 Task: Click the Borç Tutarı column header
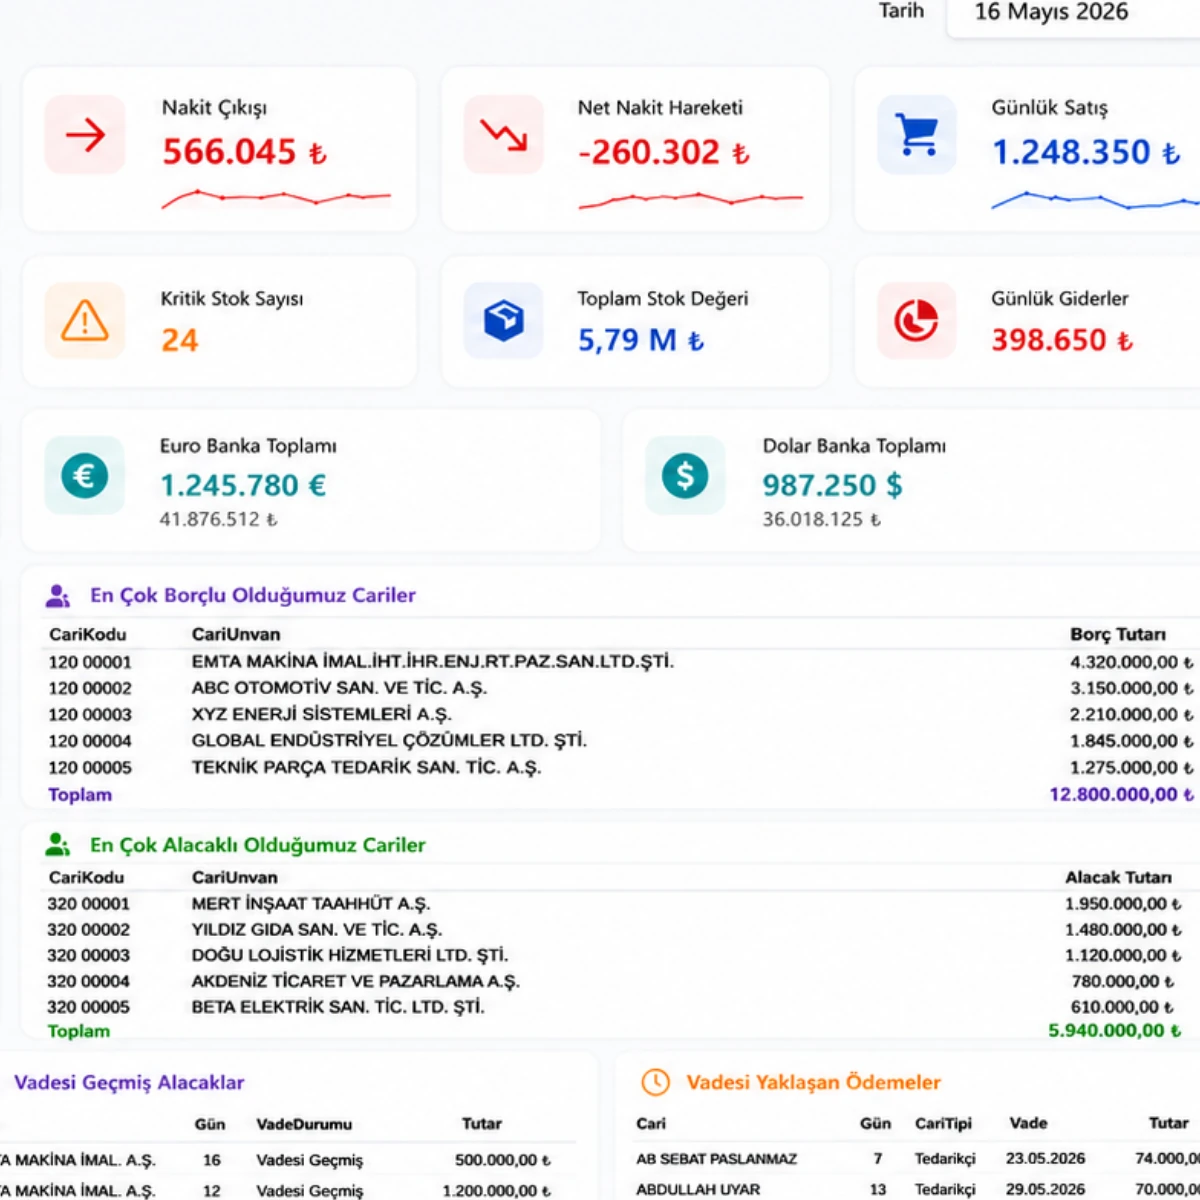pos(1118,634)
